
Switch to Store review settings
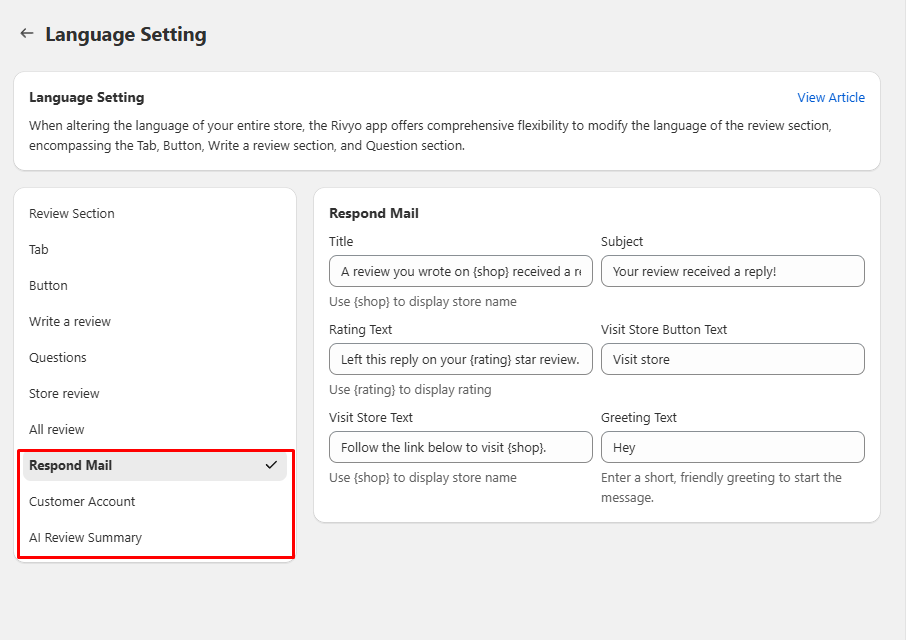64,394
